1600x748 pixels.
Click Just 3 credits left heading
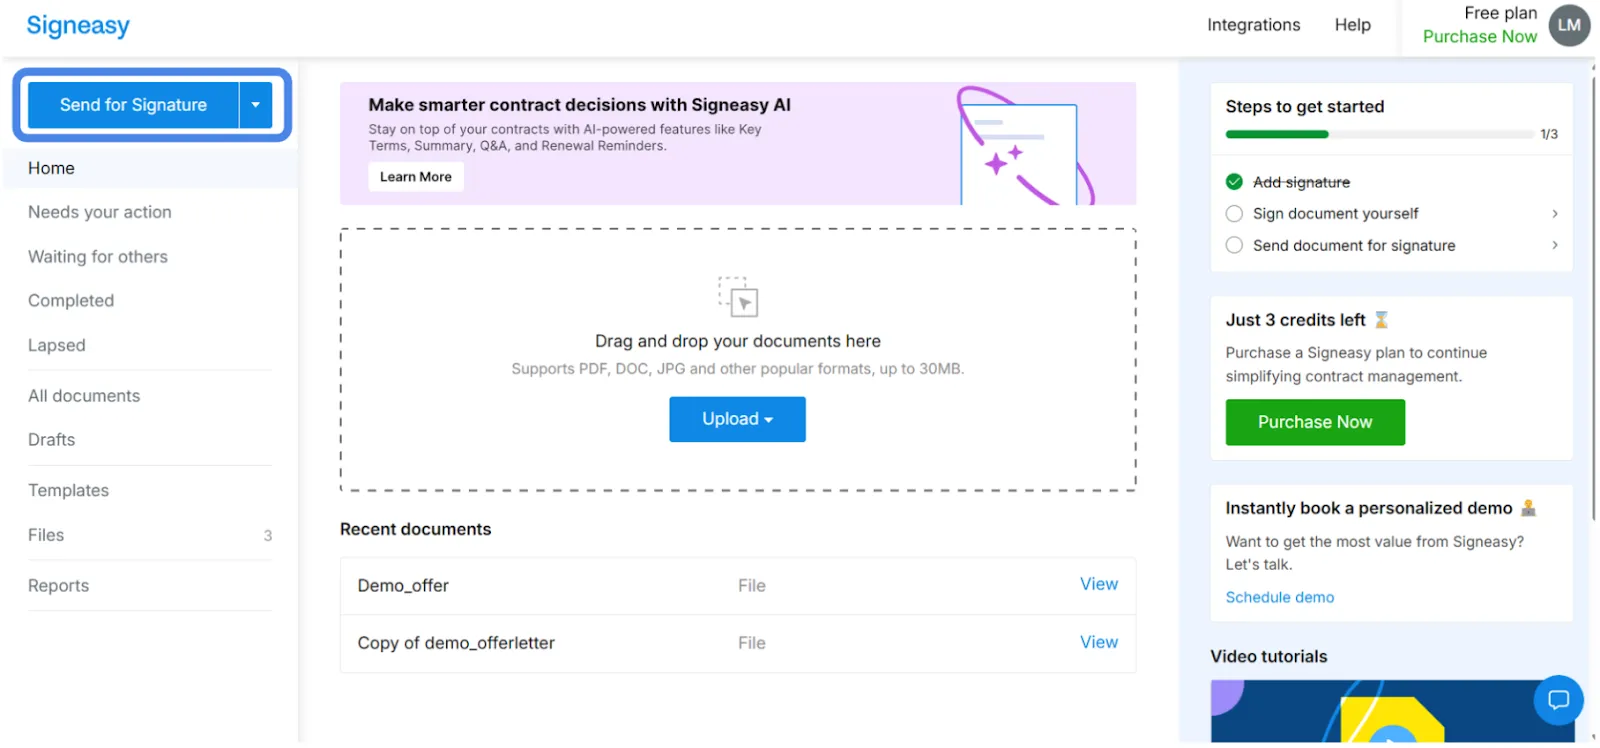coord(1295,320)
